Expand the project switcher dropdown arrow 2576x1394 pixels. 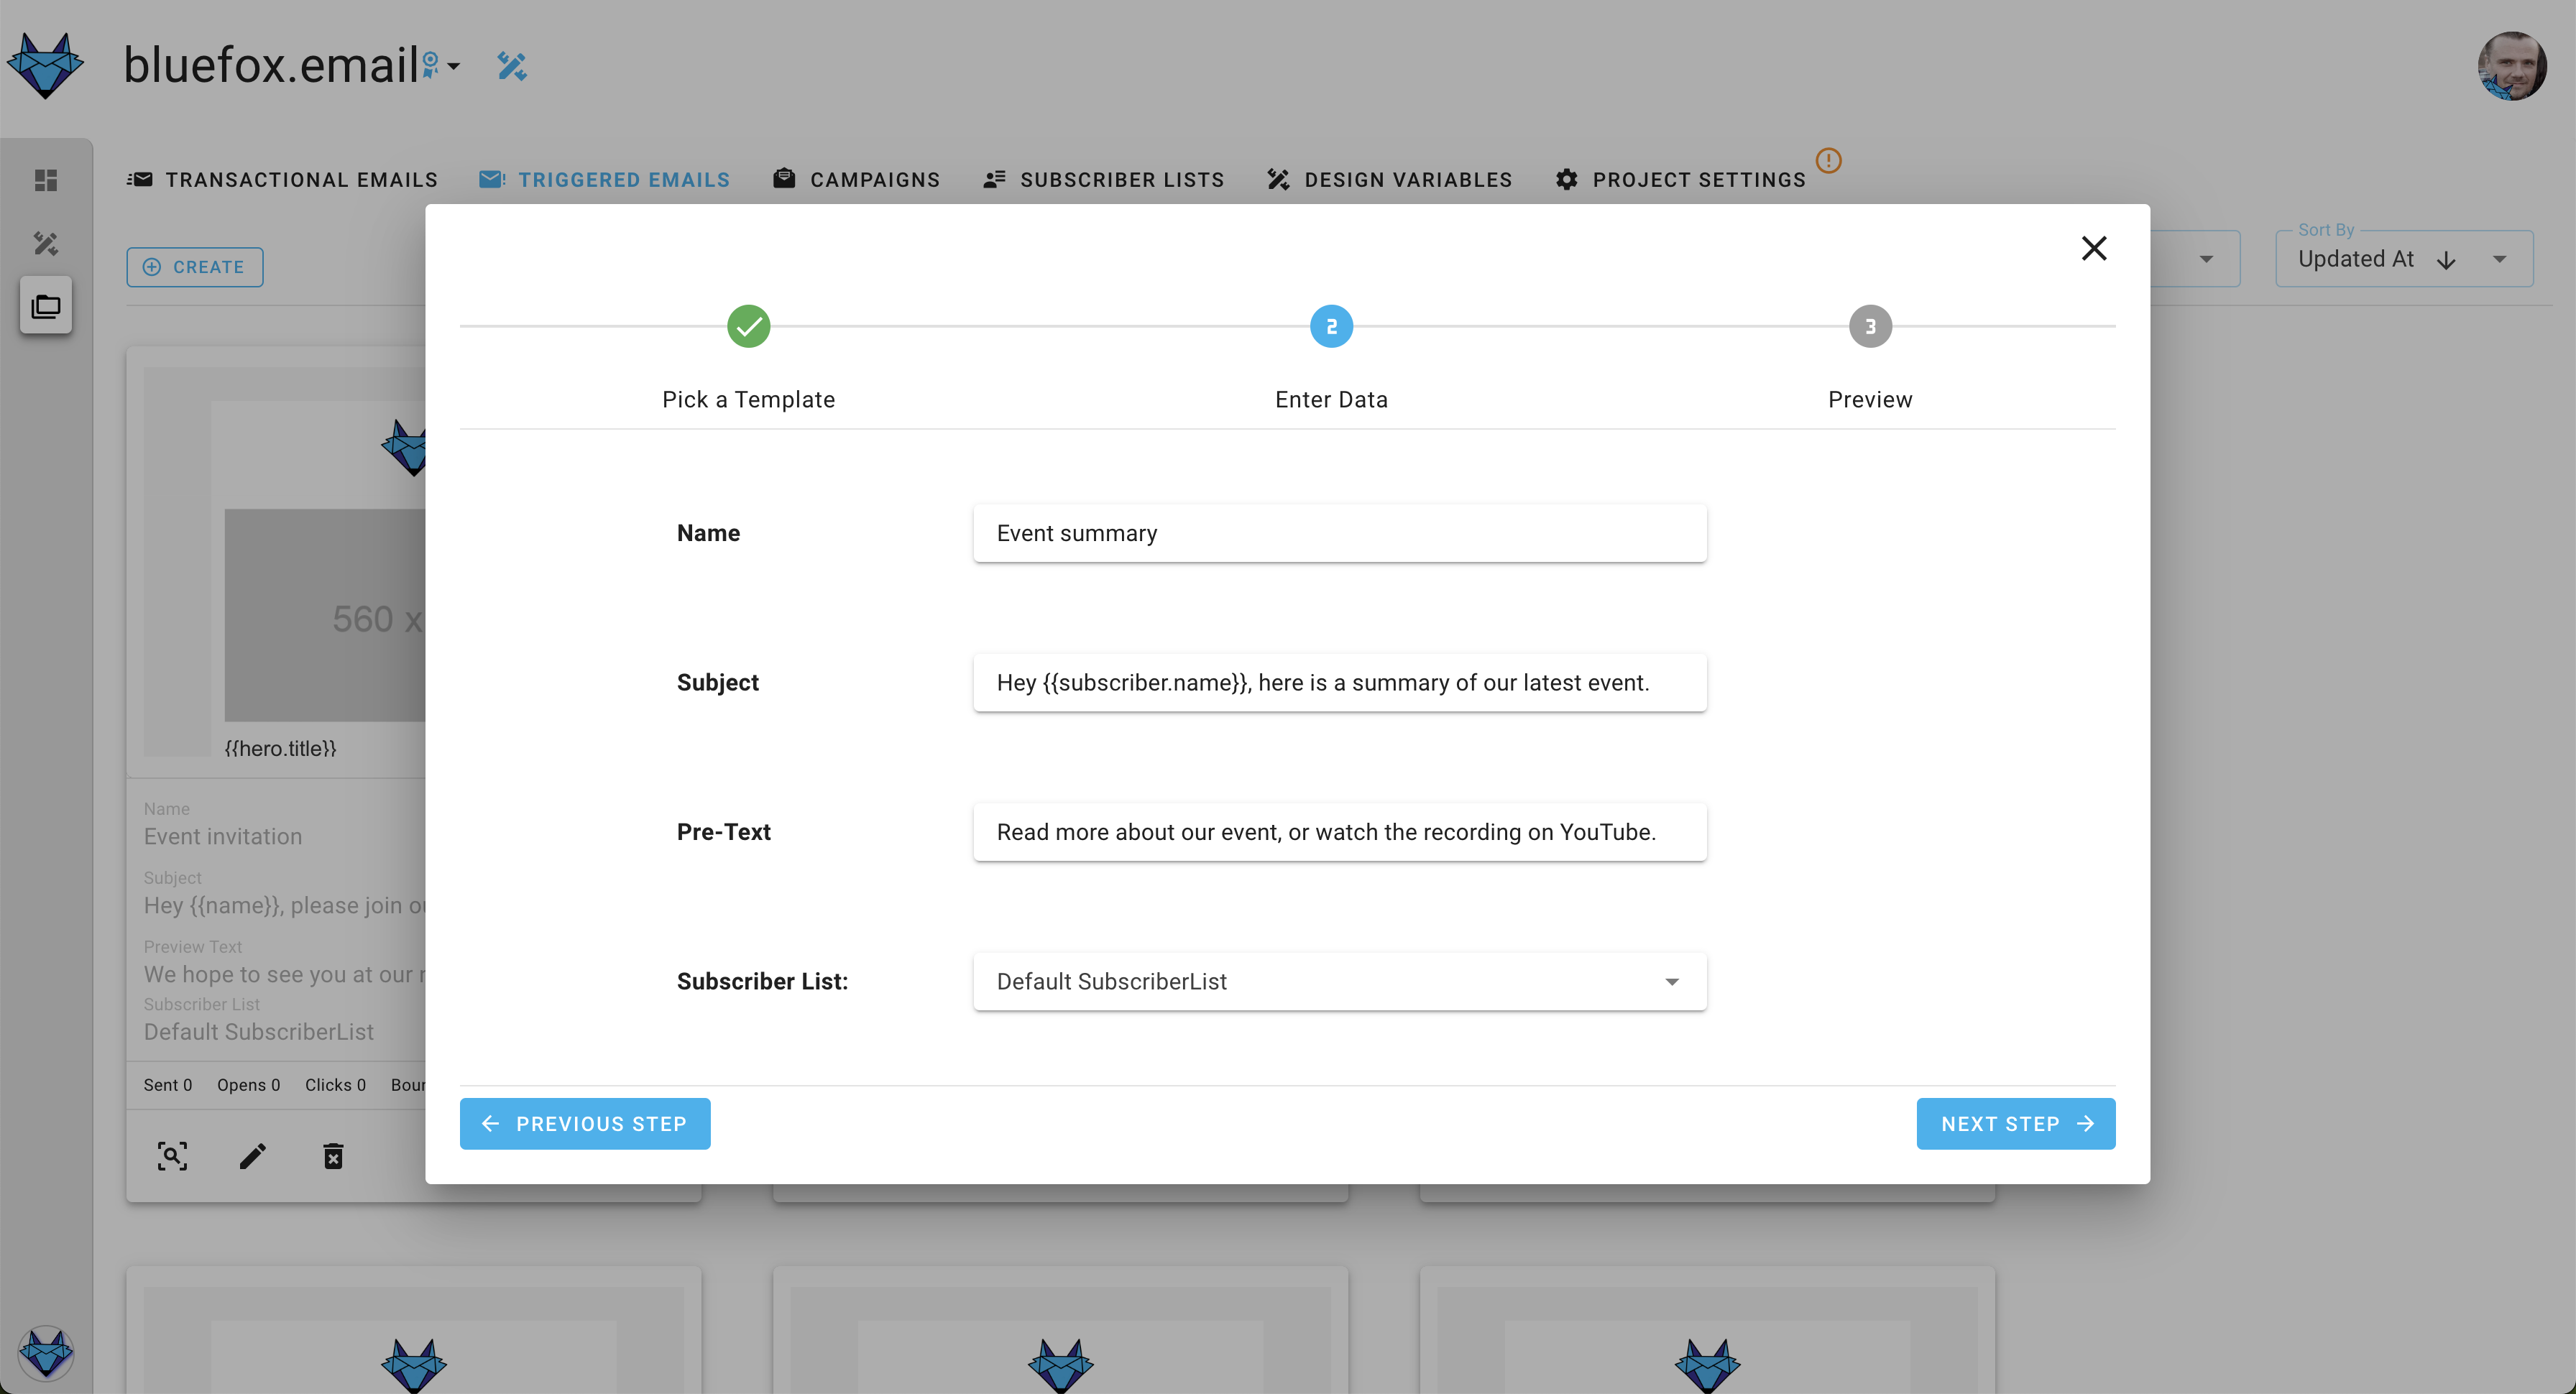point(453,66)
